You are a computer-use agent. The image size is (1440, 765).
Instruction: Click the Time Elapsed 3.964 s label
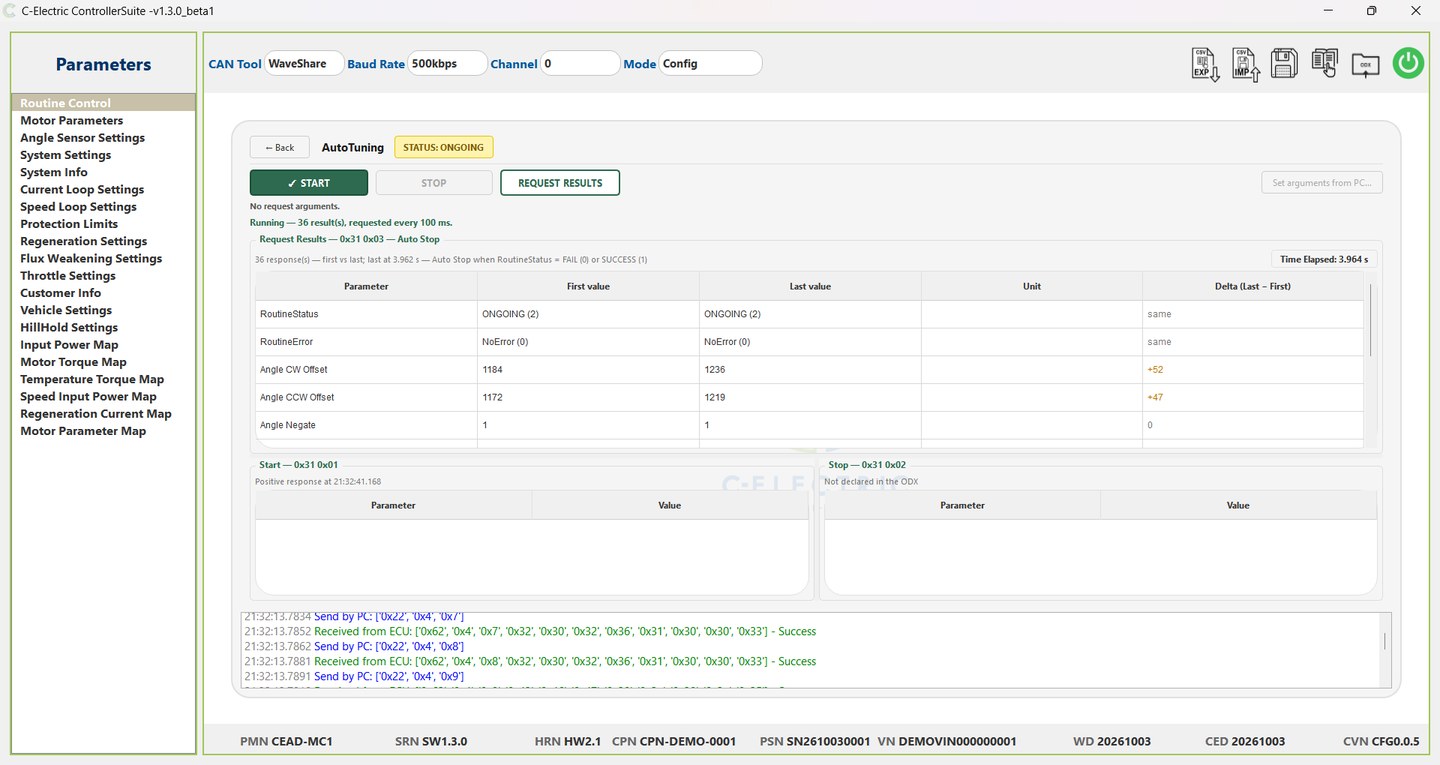point(1324,259)
